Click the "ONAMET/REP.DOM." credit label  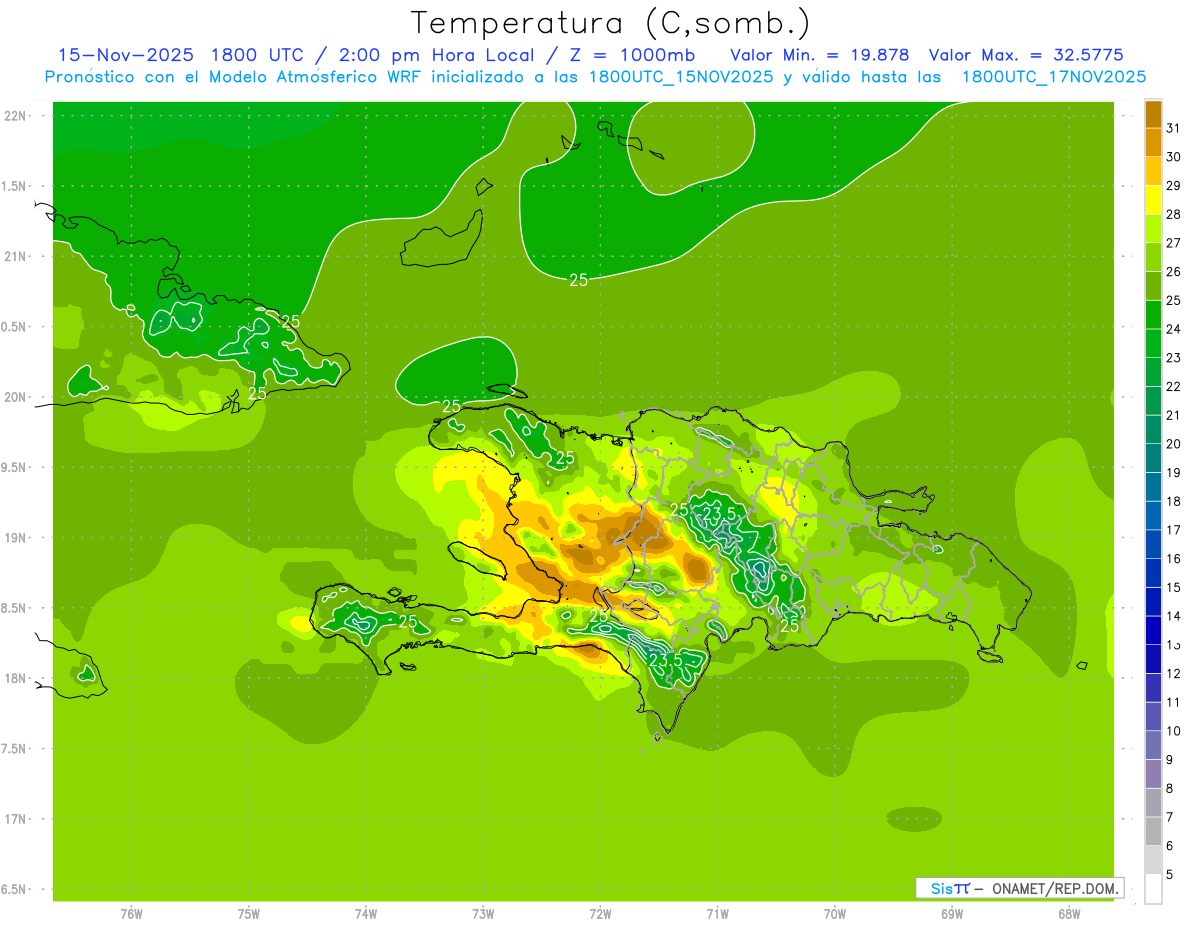(1056, 888)
